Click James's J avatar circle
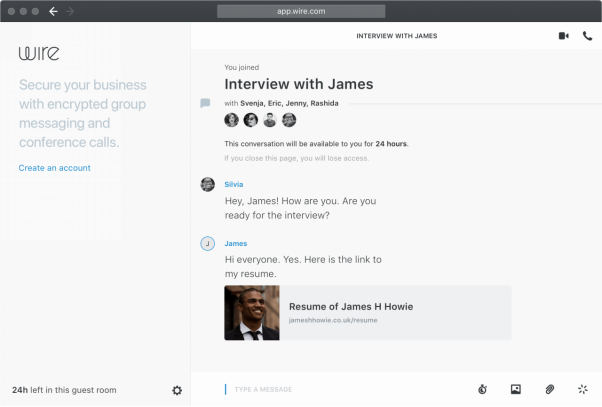The width and height of the screenshot is (602, 407). click(208, 243)
